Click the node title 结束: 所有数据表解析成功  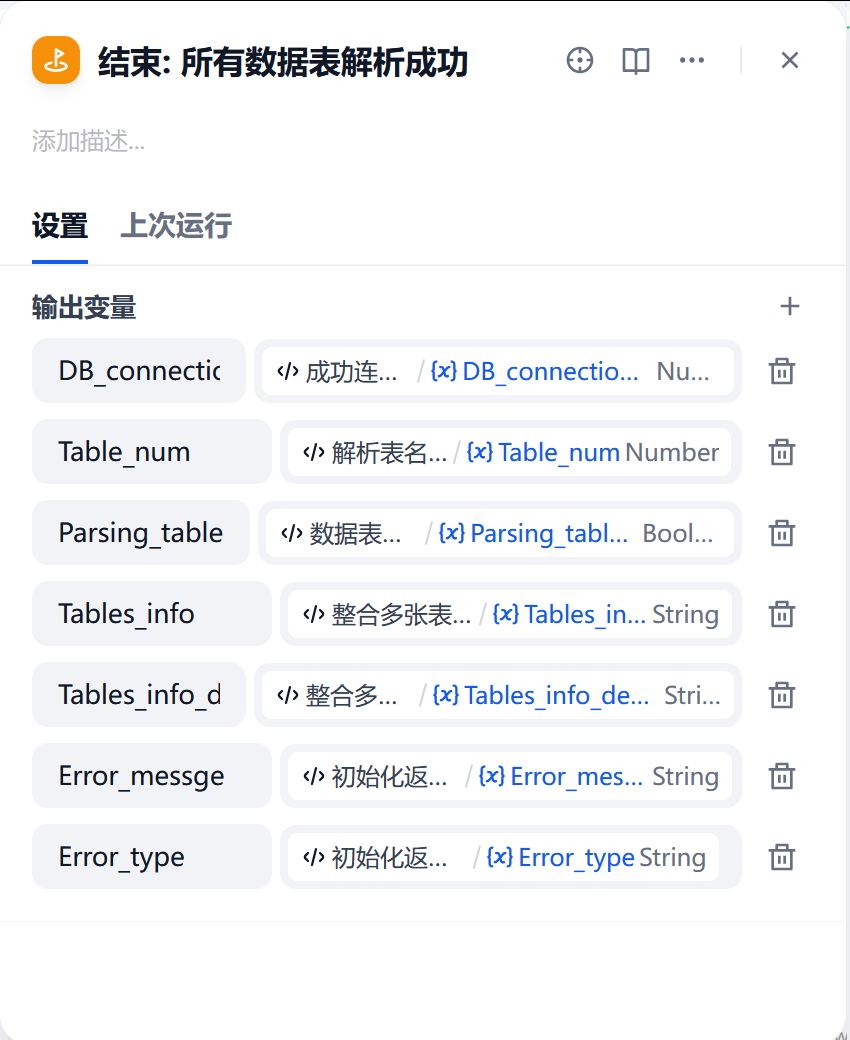pos(280,60)
